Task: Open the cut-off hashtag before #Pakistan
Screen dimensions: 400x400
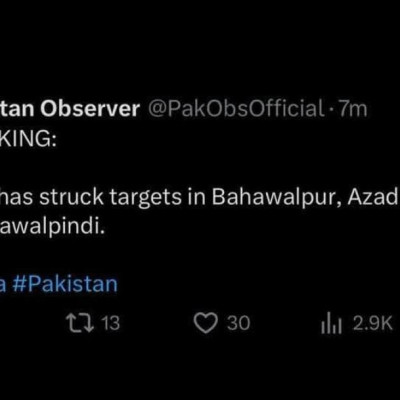Action: pyautogui.click(x=3, y=286)
